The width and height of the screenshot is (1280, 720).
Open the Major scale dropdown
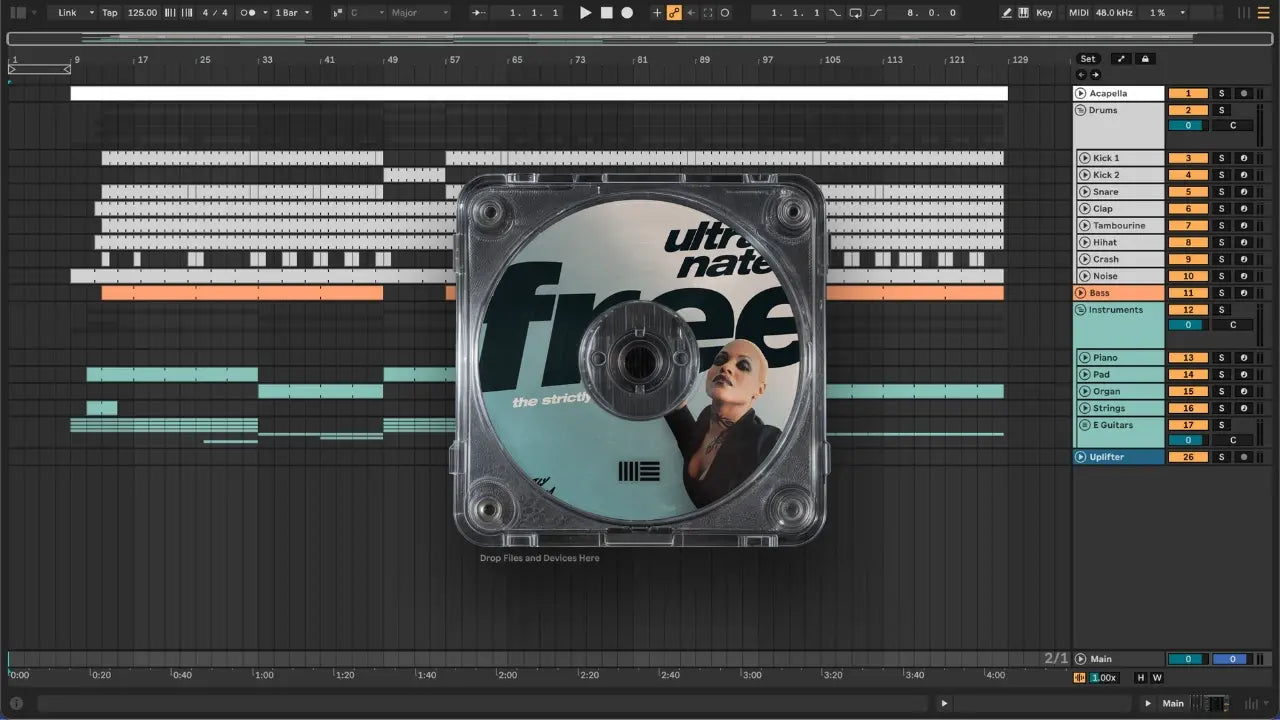click(420, 13)
